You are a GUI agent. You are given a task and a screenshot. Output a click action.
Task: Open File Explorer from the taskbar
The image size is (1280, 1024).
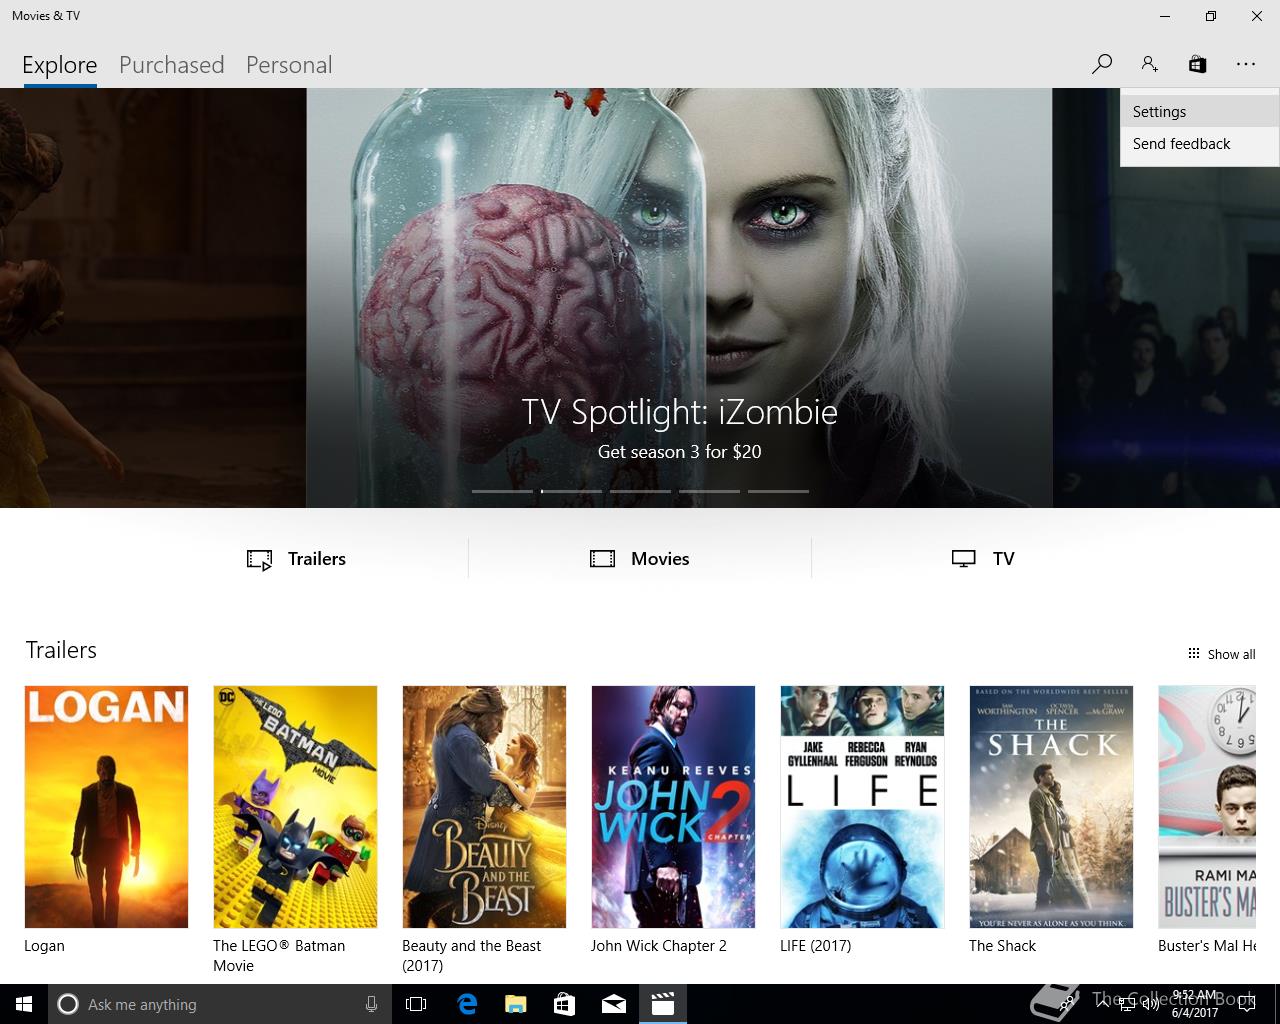pyautogui.click(x=515, y=1004)
